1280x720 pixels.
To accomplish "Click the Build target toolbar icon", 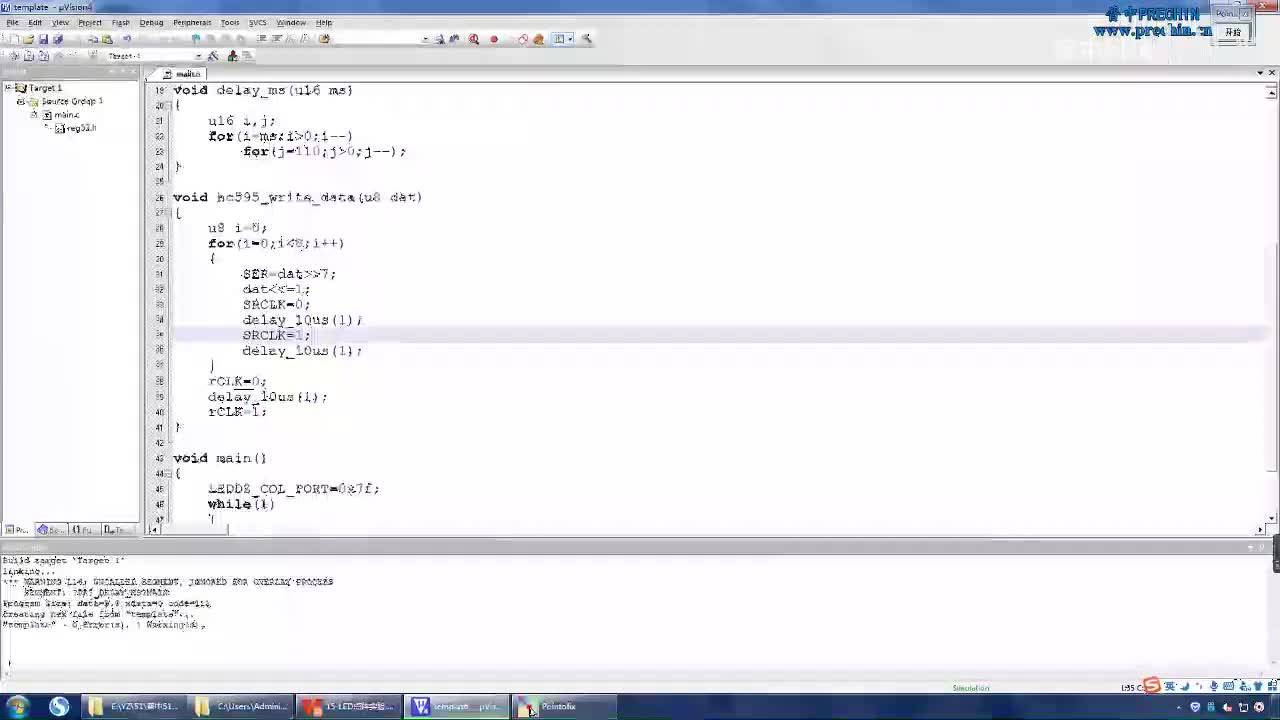I will [29, 56].
